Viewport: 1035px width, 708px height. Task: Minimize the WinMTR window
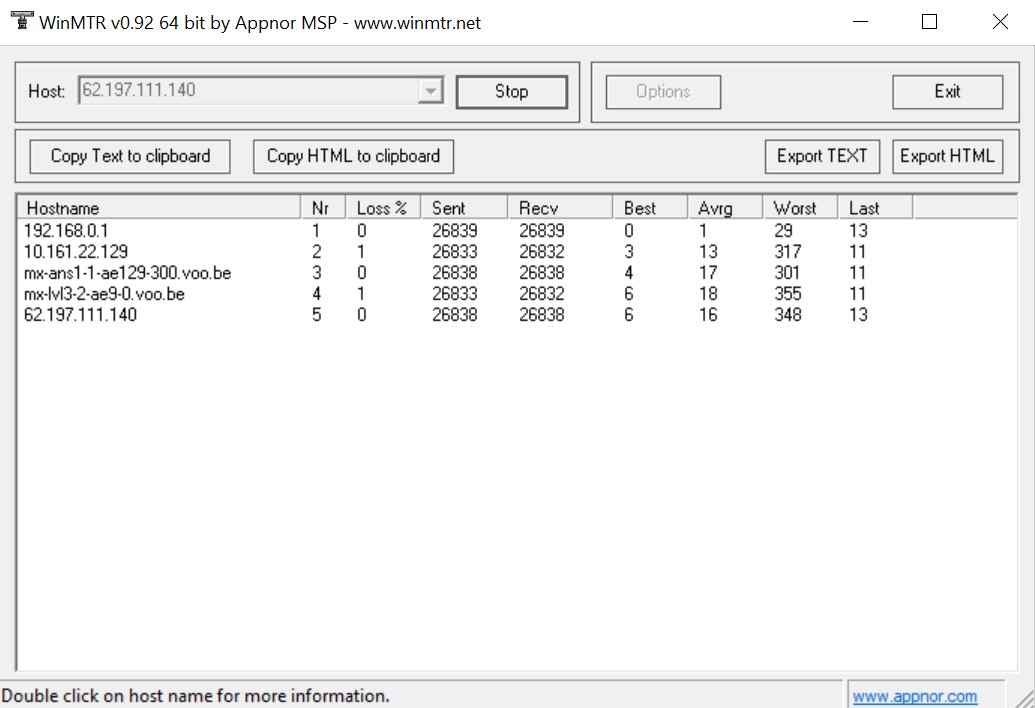pyautogui.click(x=860, y=22)
